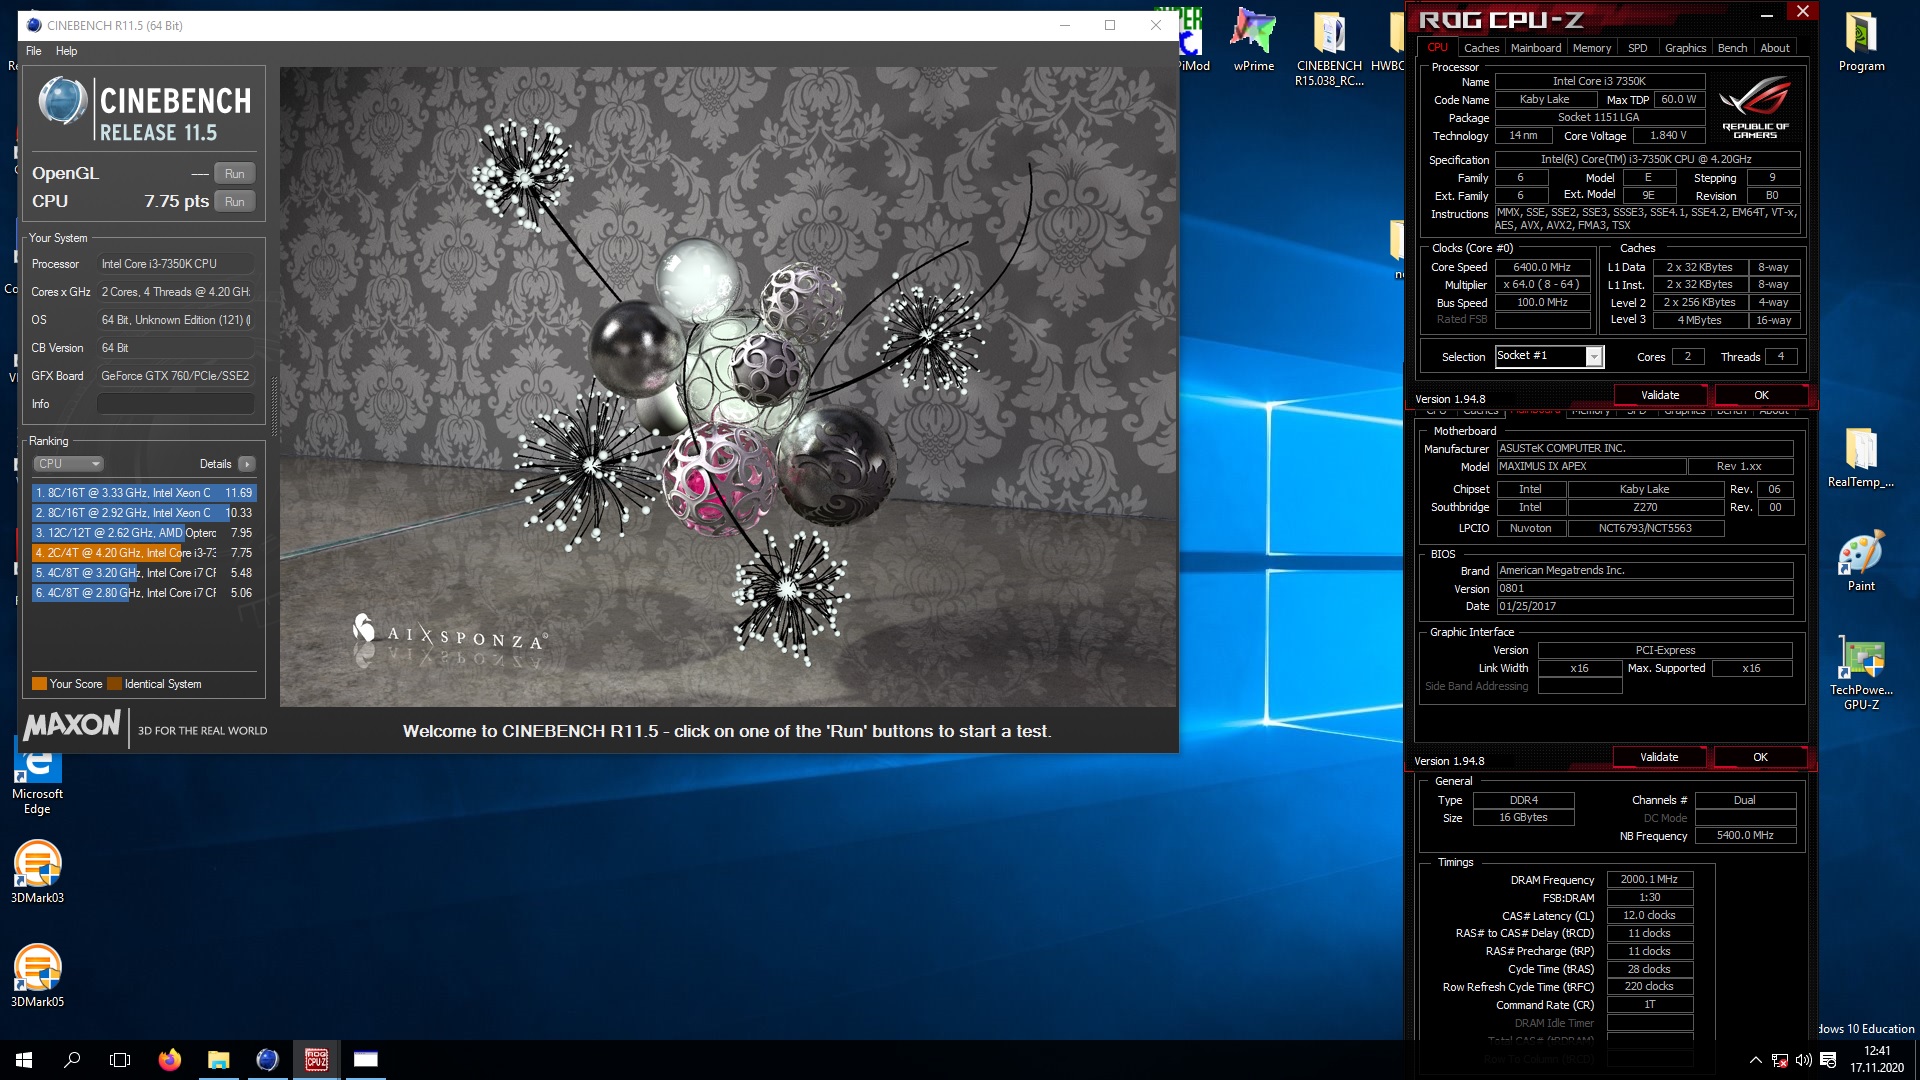Open File Explorer from the taskbar

click(x=218, y=1060)
